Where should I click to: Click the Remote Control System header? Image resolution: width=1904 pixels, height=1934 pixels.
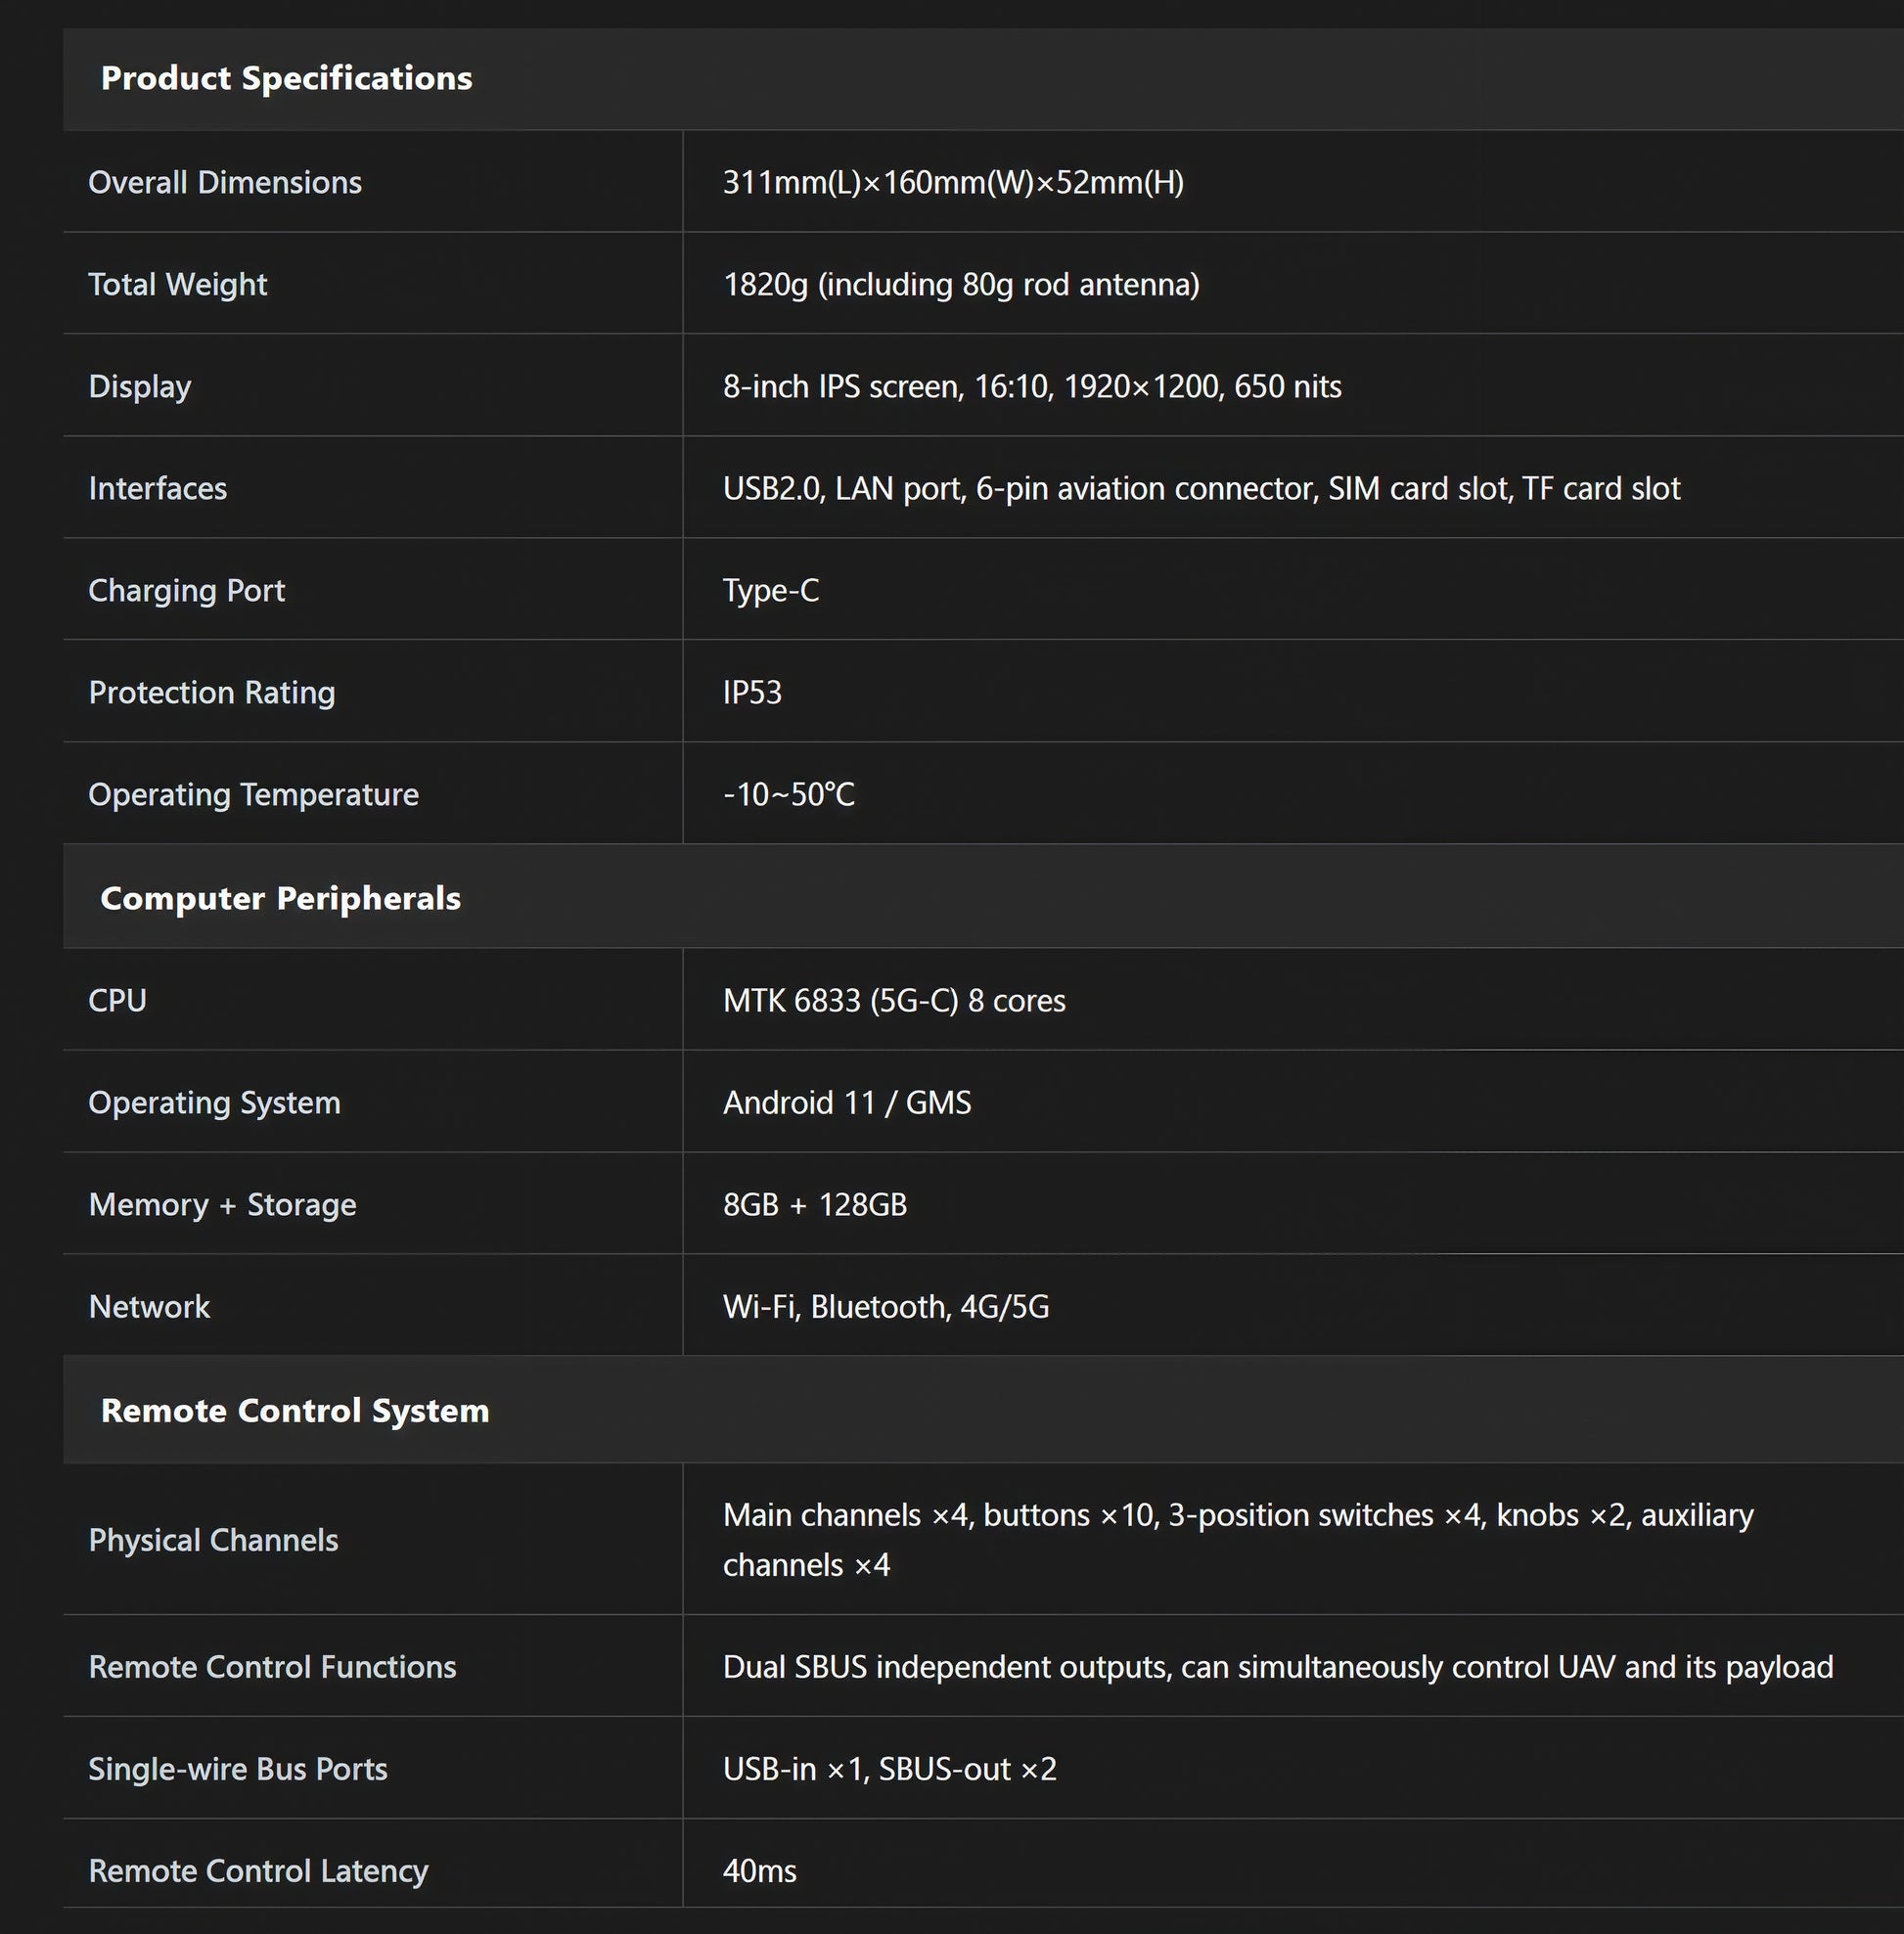pyautogui.click(x=295, y=1410)
